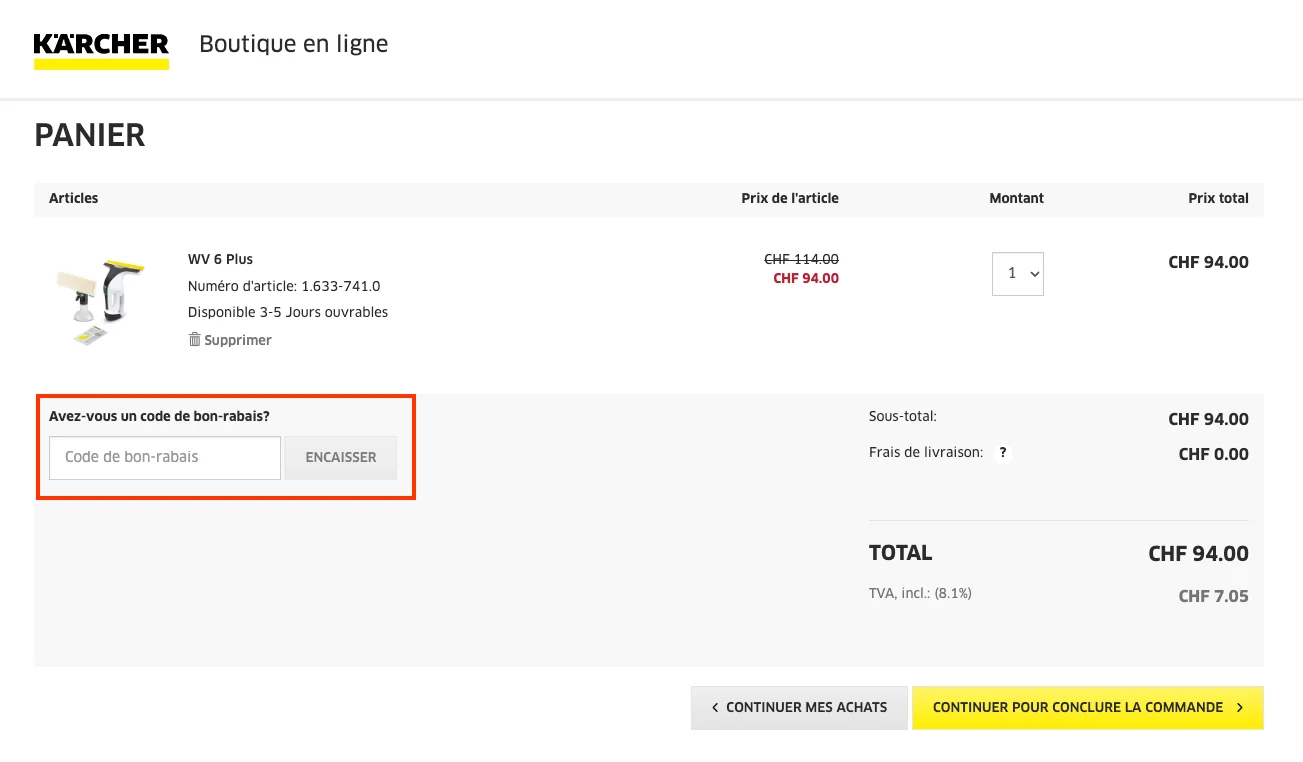This screenshot has width=1303, height=762.
Task: Click the Kärcher logo
Action: tap(100, 48)
